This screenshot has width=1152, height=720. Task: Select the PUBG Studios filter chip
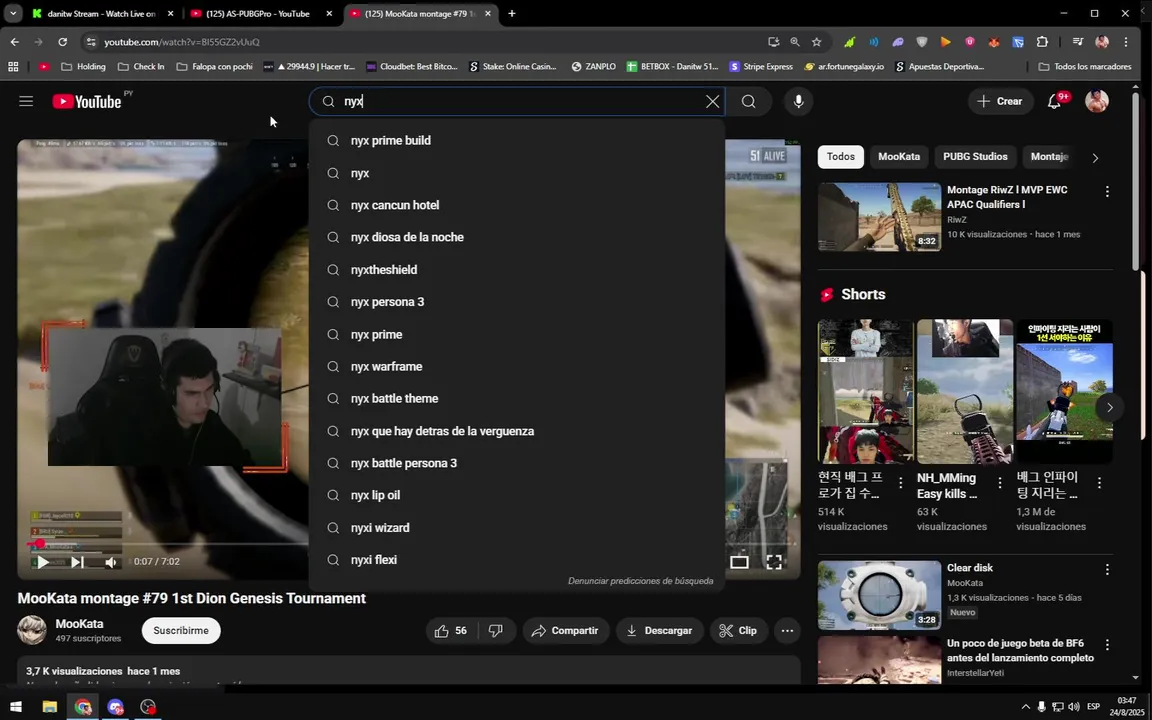point(975,156)
